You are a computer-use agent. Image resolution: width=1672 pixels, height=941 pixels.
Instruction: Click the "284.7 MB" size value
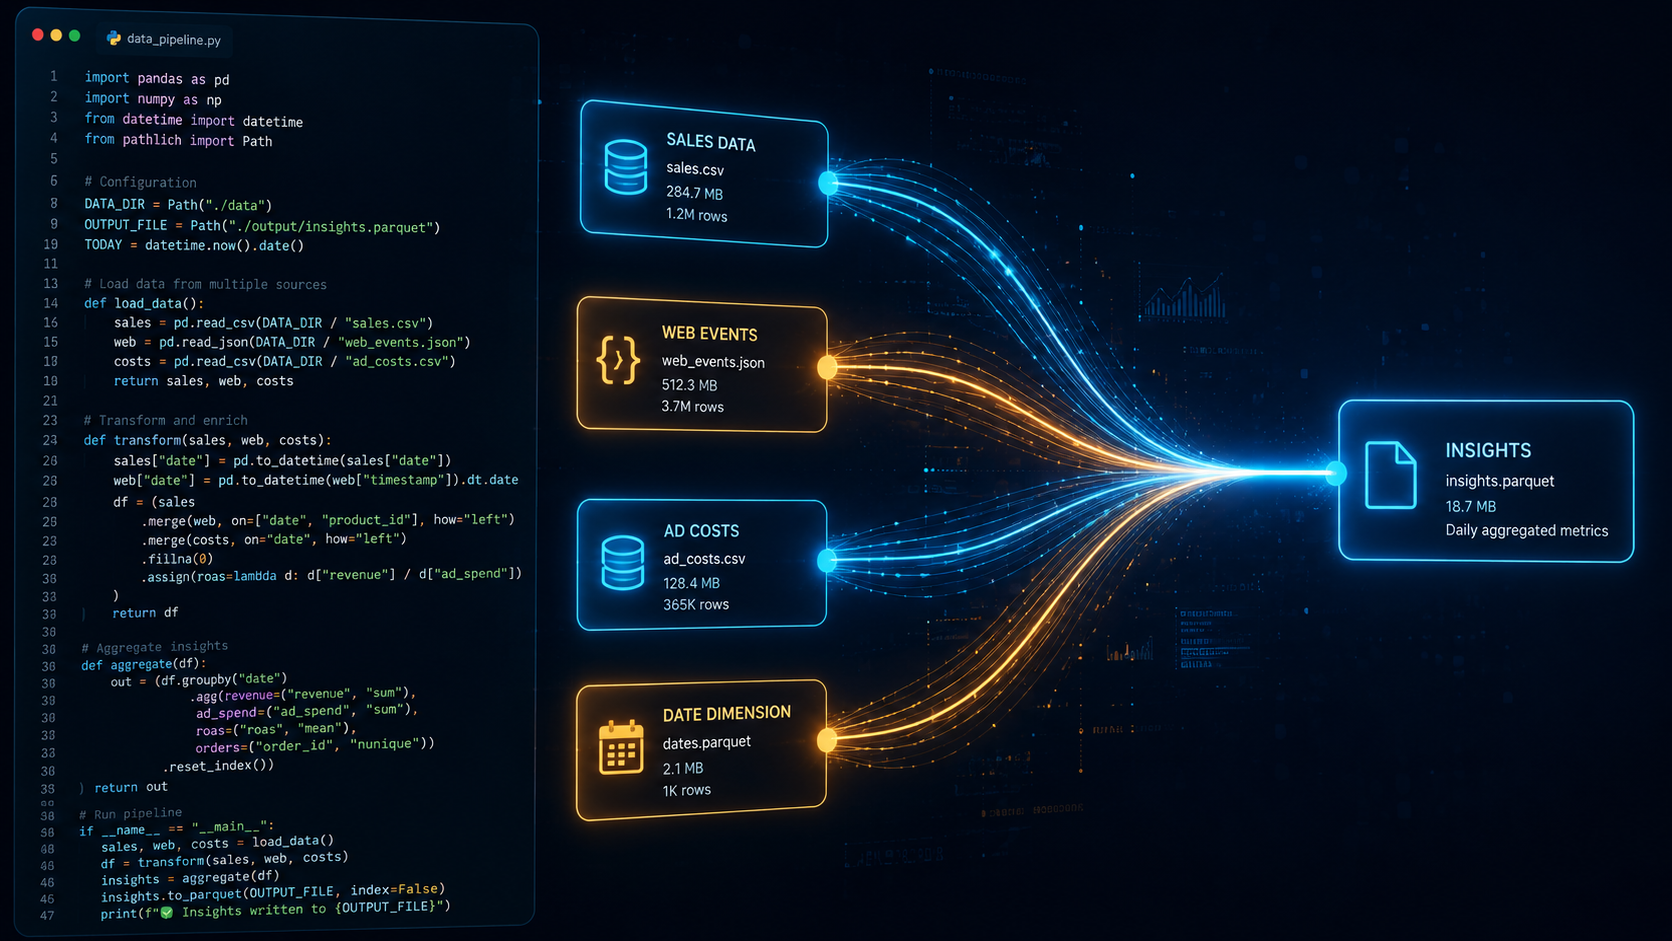click(x=694, y=192)
